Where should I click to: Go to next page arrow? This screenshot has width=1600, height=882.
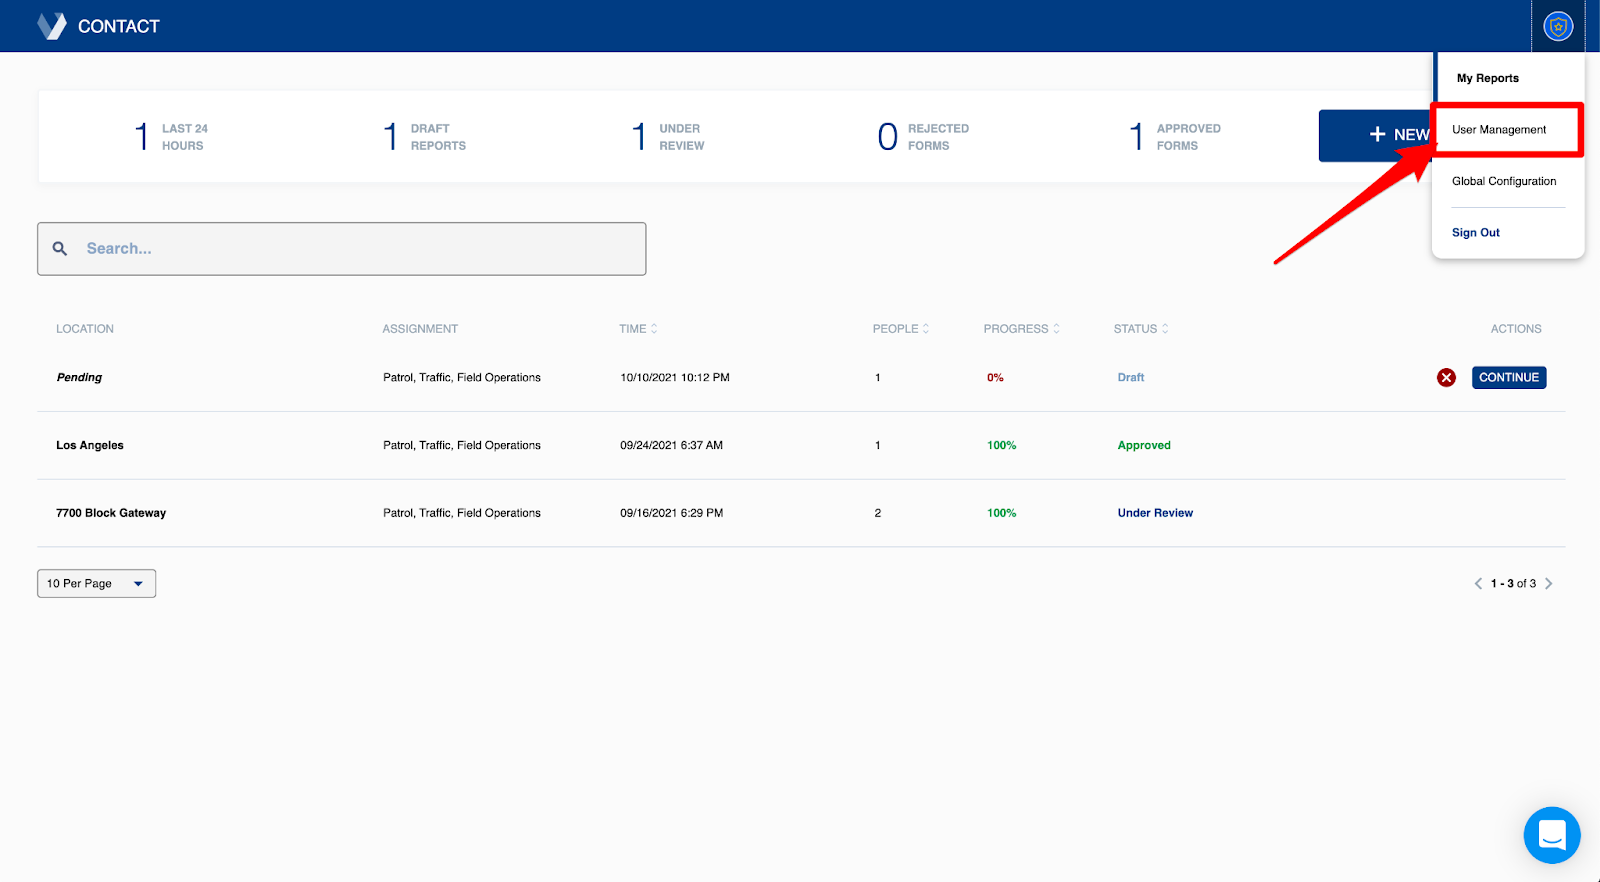click(1548, 584)
